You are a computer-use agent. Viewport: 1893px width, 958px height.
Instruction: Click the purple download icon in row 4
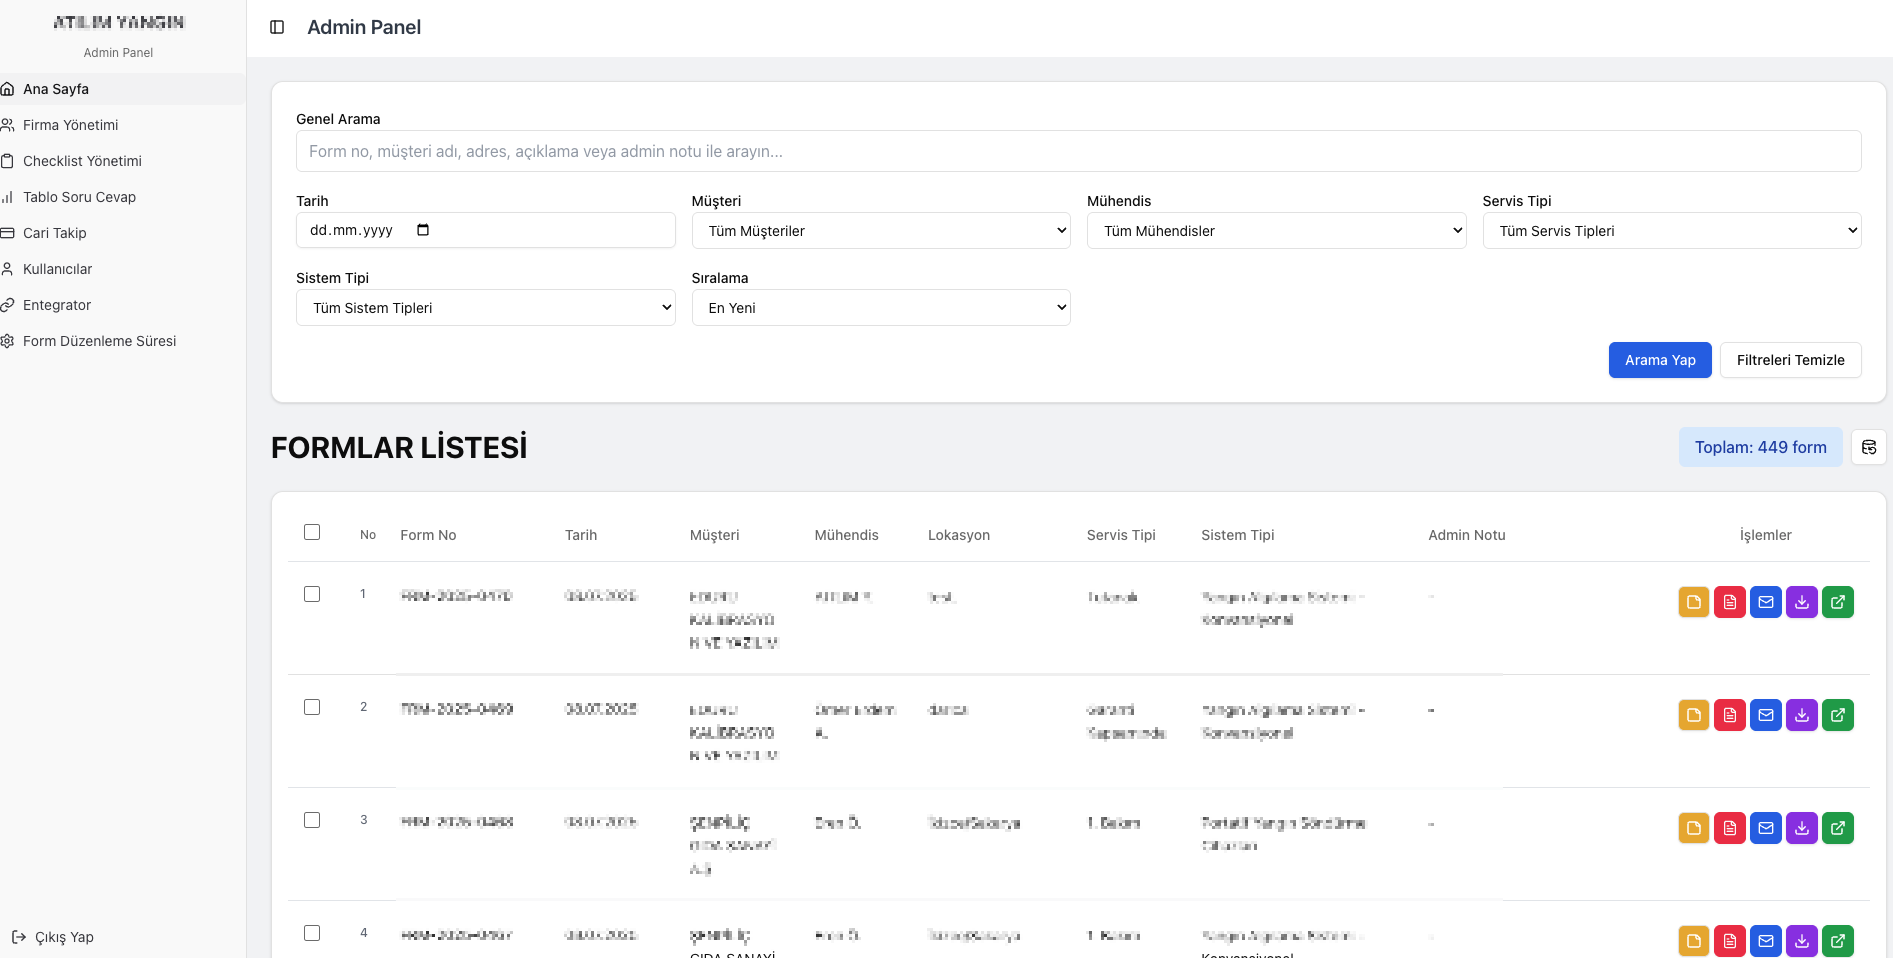(1801, 941)
